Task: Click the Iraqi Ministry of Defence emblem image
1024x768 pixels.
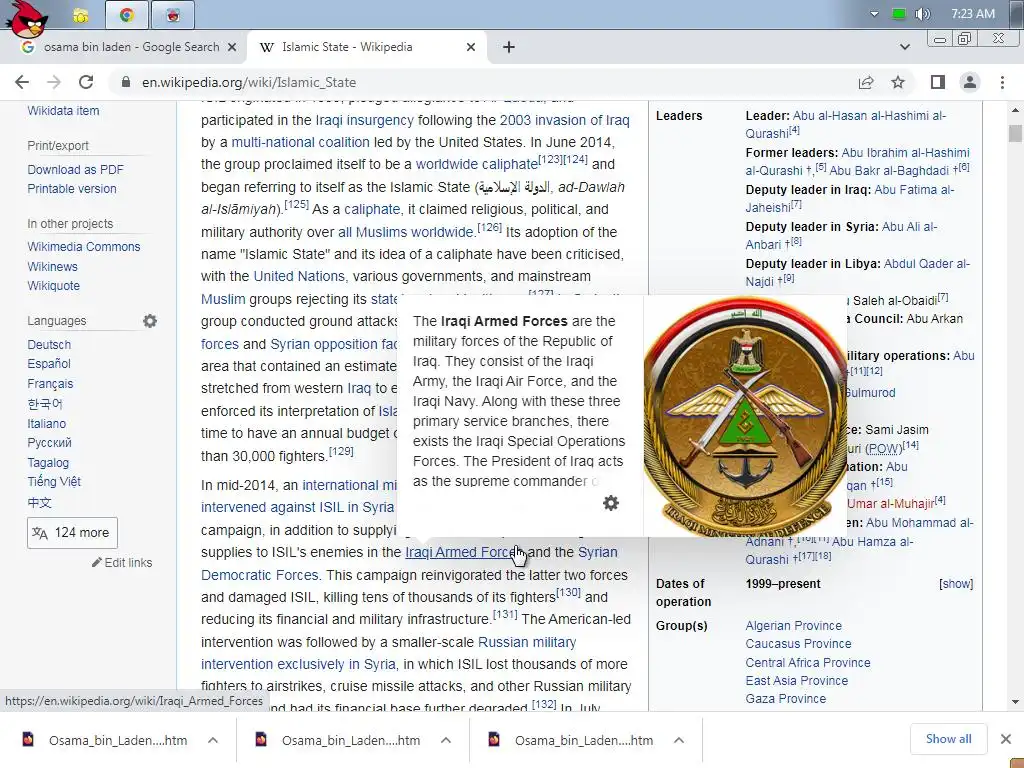Action: (744, 416)
